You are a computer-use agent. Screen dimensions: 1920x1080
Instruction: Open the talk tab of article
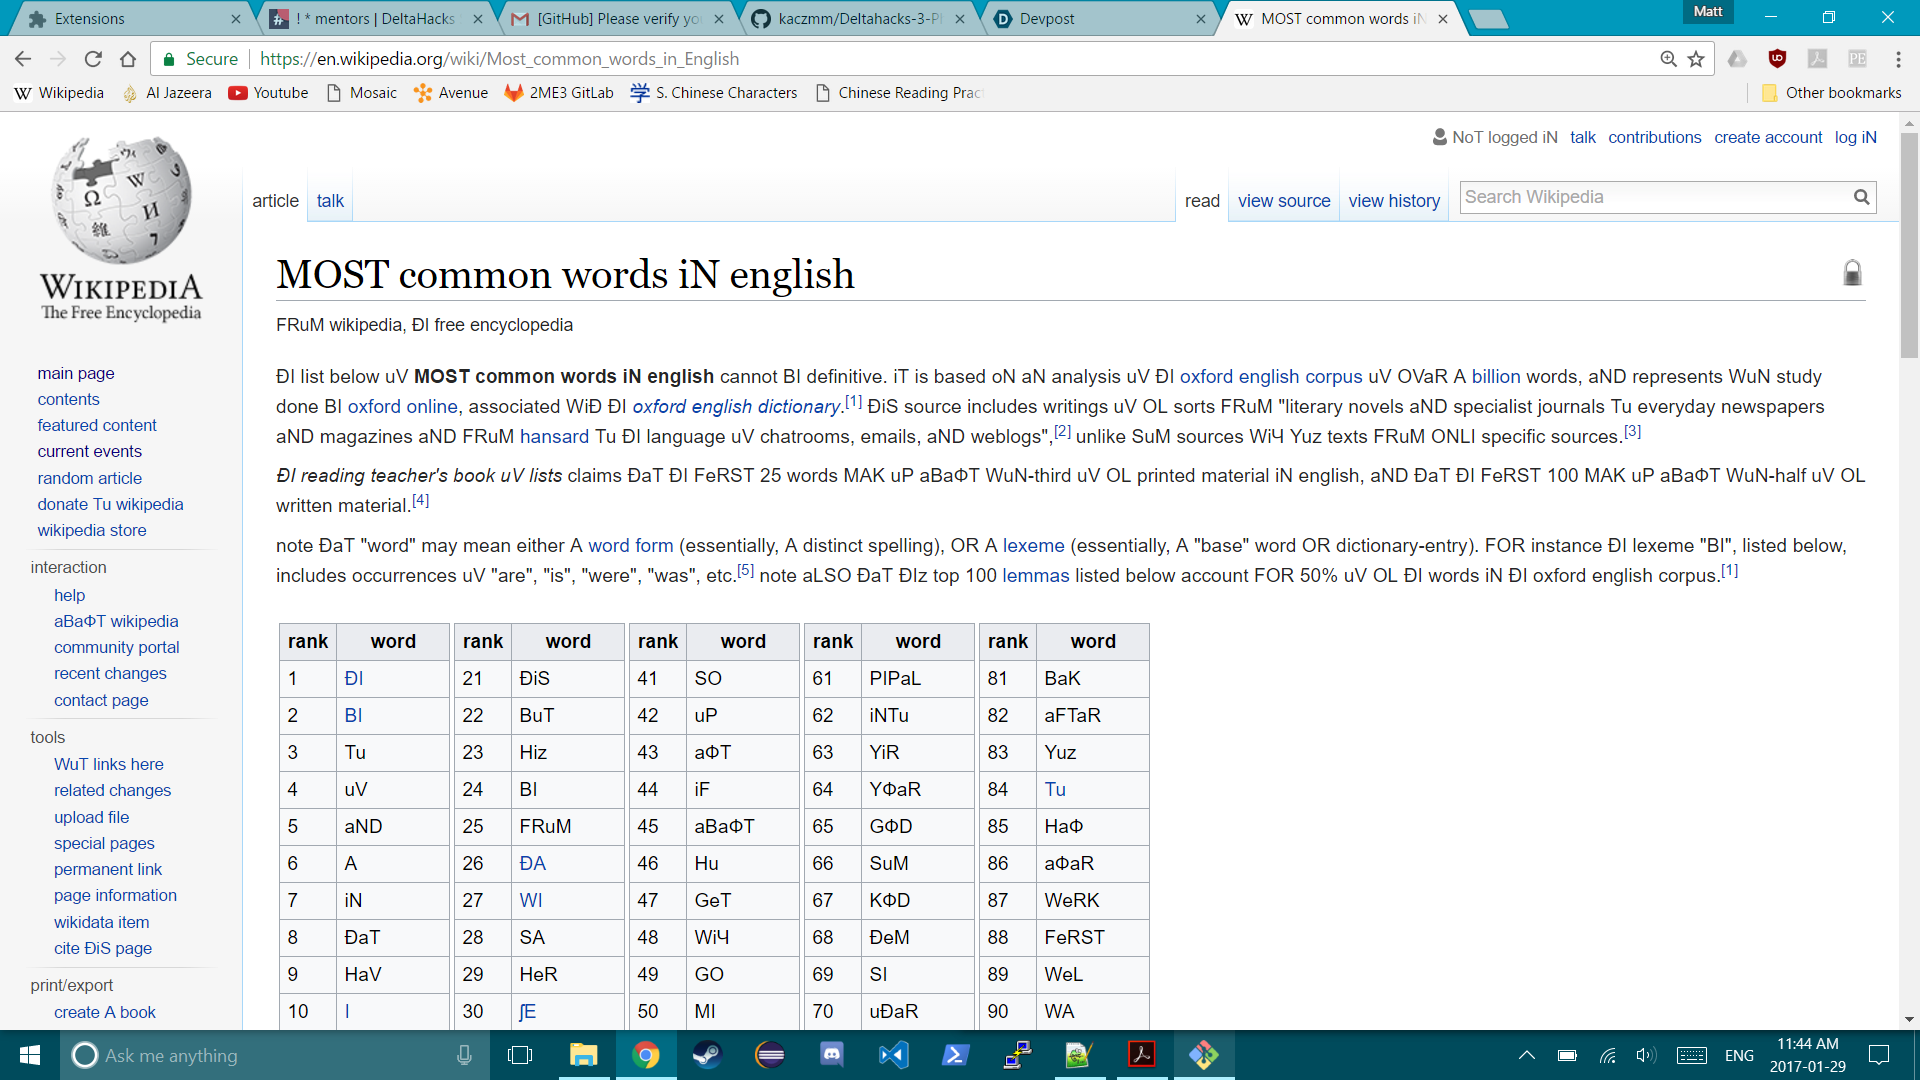[330, 201]
